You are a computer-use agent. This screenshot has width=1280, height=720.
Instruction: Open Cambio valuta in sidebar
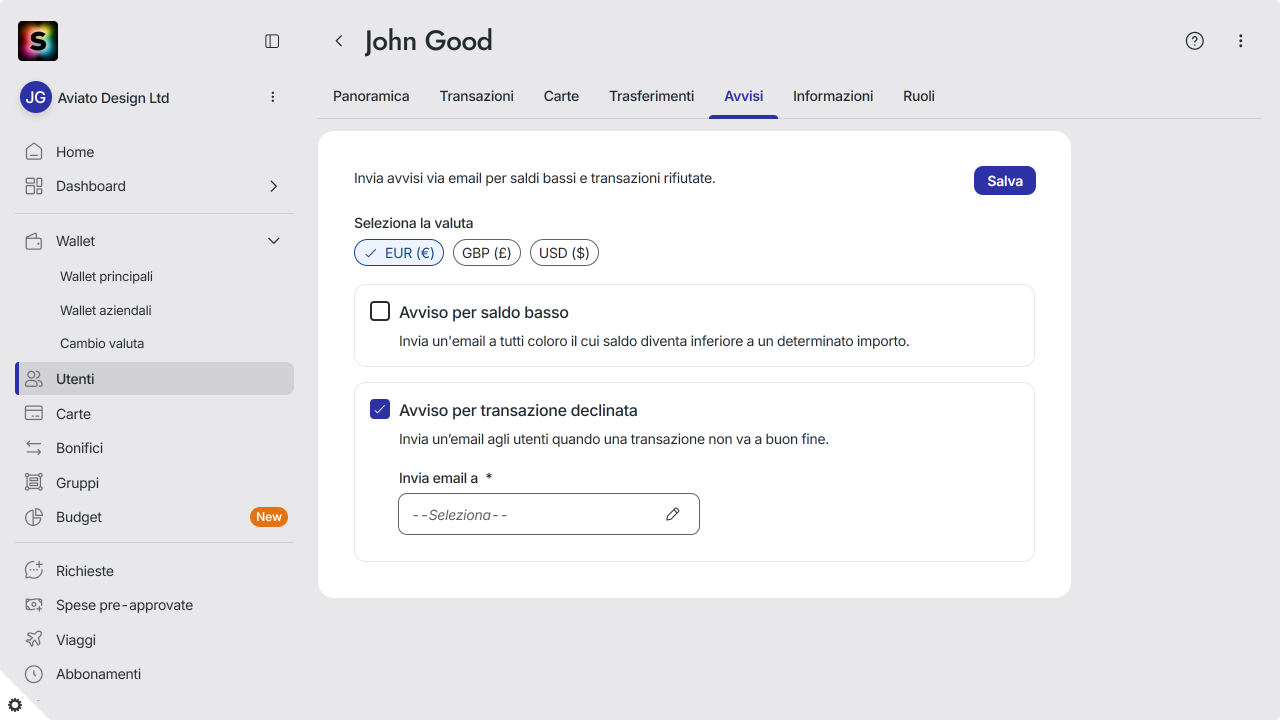102,343
